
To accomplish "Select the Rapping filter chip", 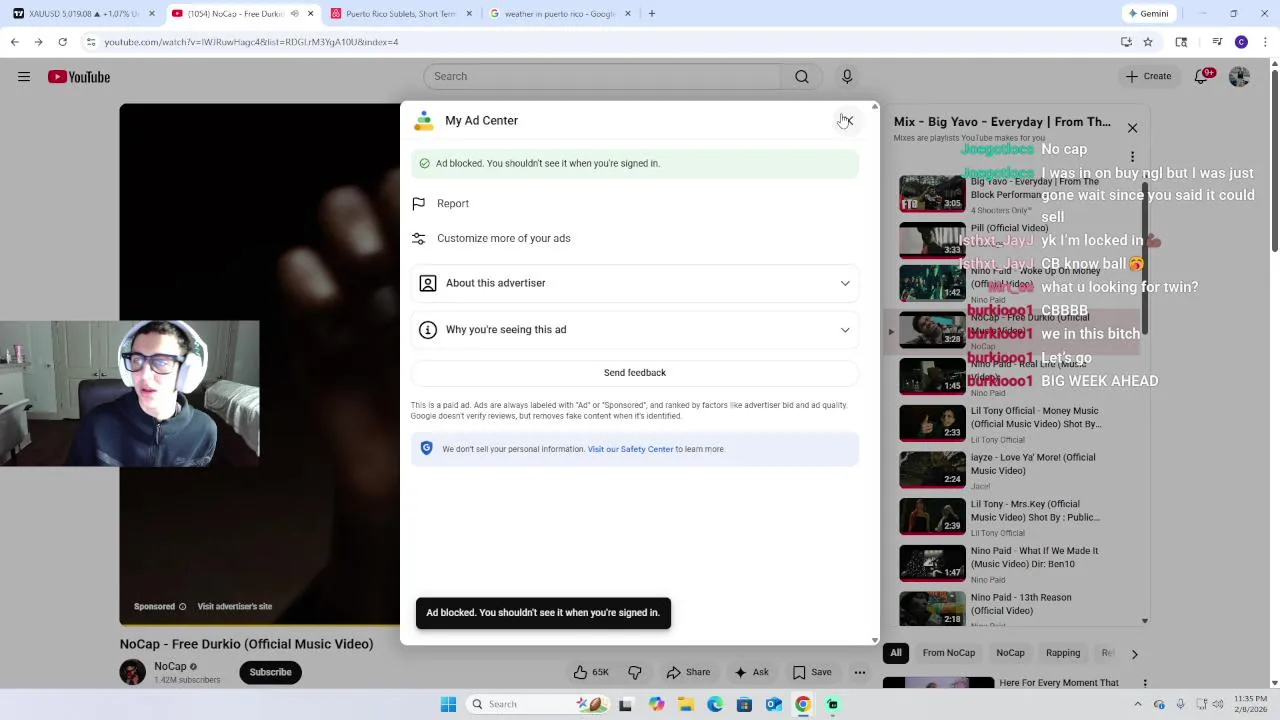I will (1063, 654).
